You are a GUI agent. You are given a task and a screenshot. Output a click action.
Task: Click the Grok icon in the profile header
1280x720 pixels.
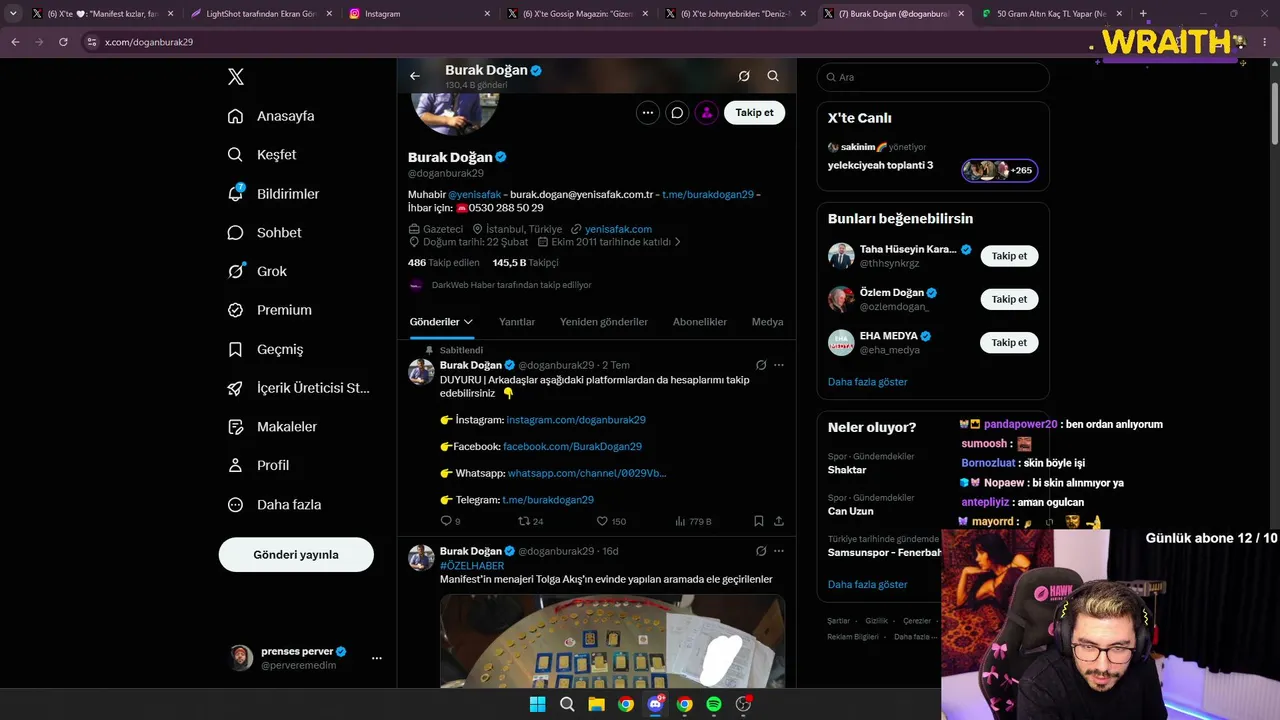(x=744, y=76)
